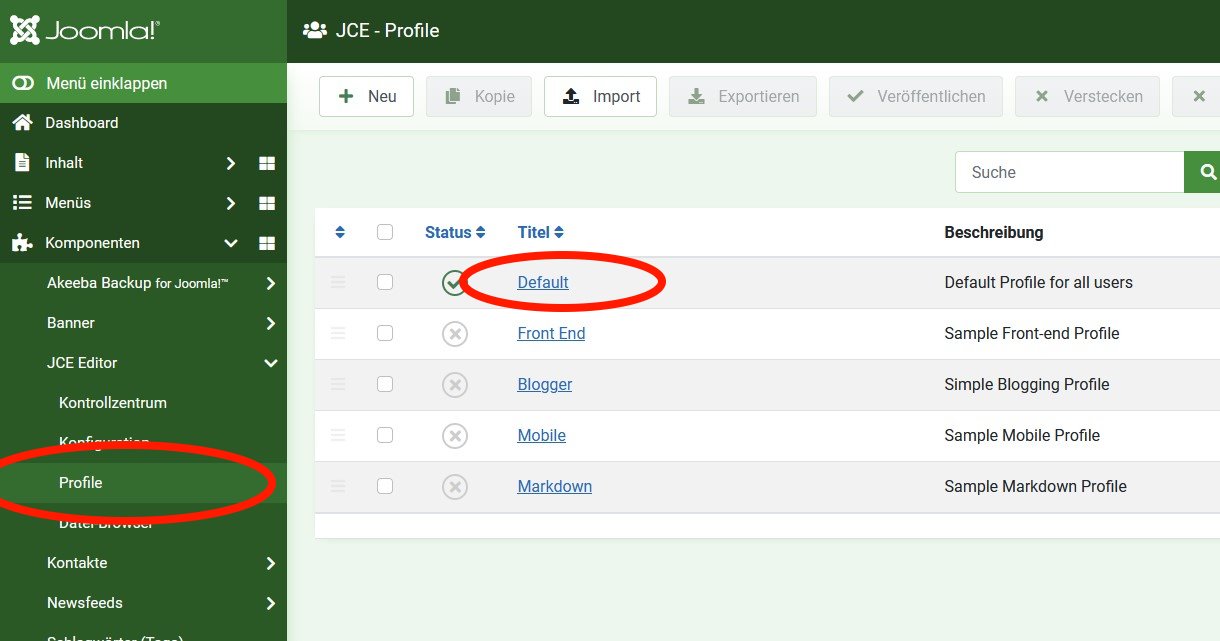Grab the drag handle of Mobile row

[x=338, y=435]
